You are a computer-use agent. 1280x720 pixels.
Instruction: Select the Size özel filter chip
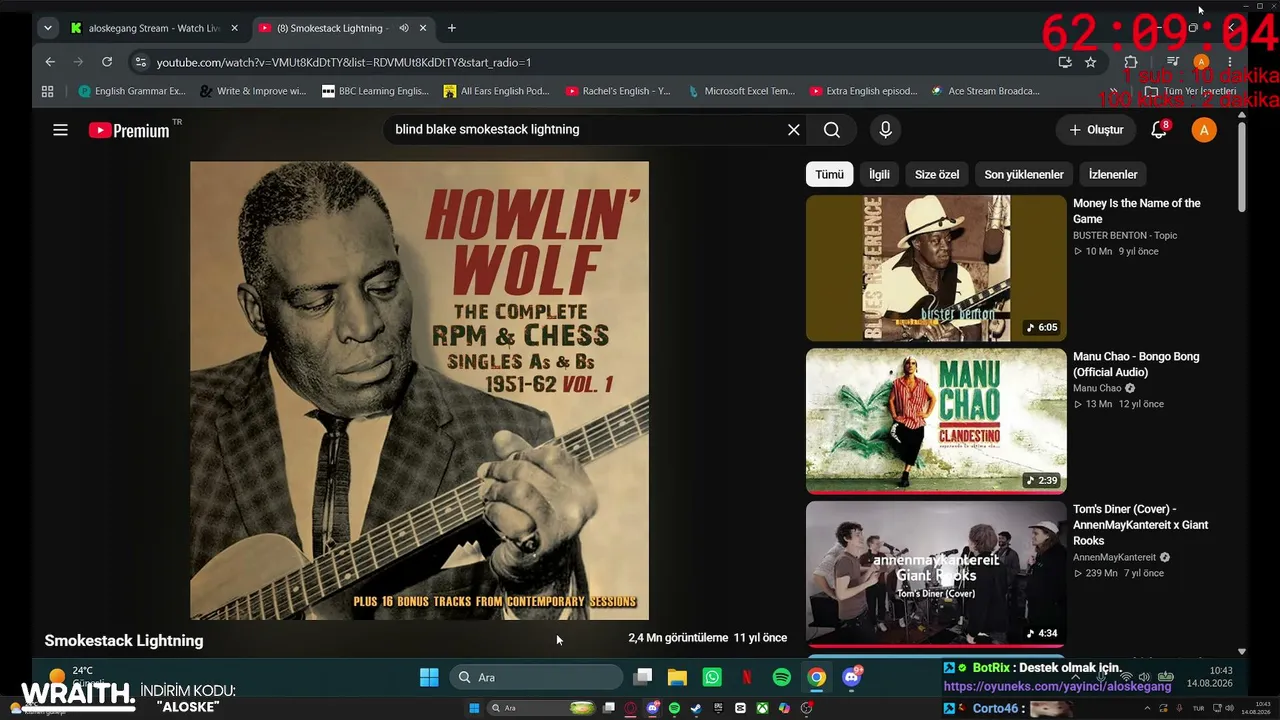click(x=937, y=174)
